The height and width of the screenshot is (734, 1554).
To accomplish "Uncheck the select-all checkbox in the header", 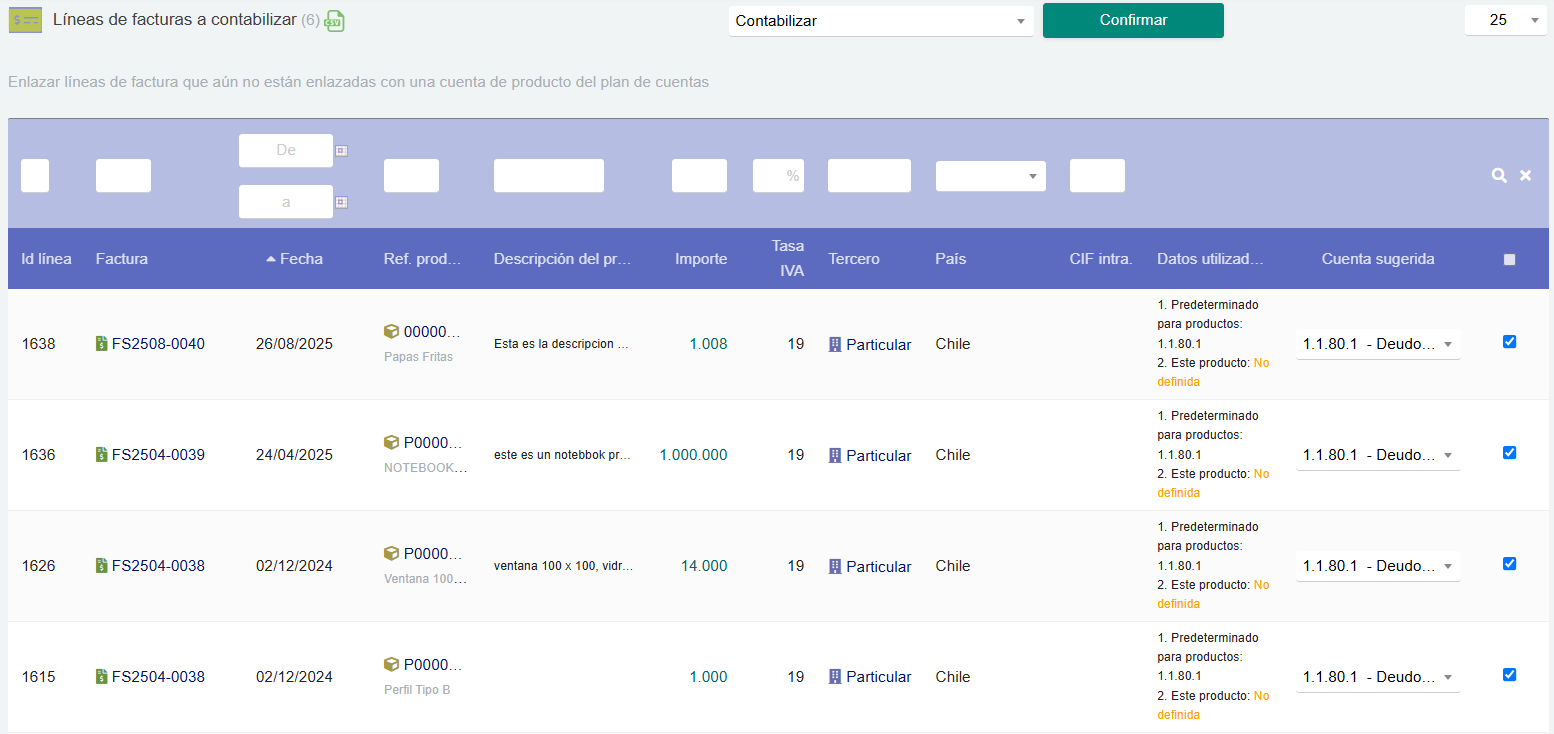I will click(x=1509, y=258).
